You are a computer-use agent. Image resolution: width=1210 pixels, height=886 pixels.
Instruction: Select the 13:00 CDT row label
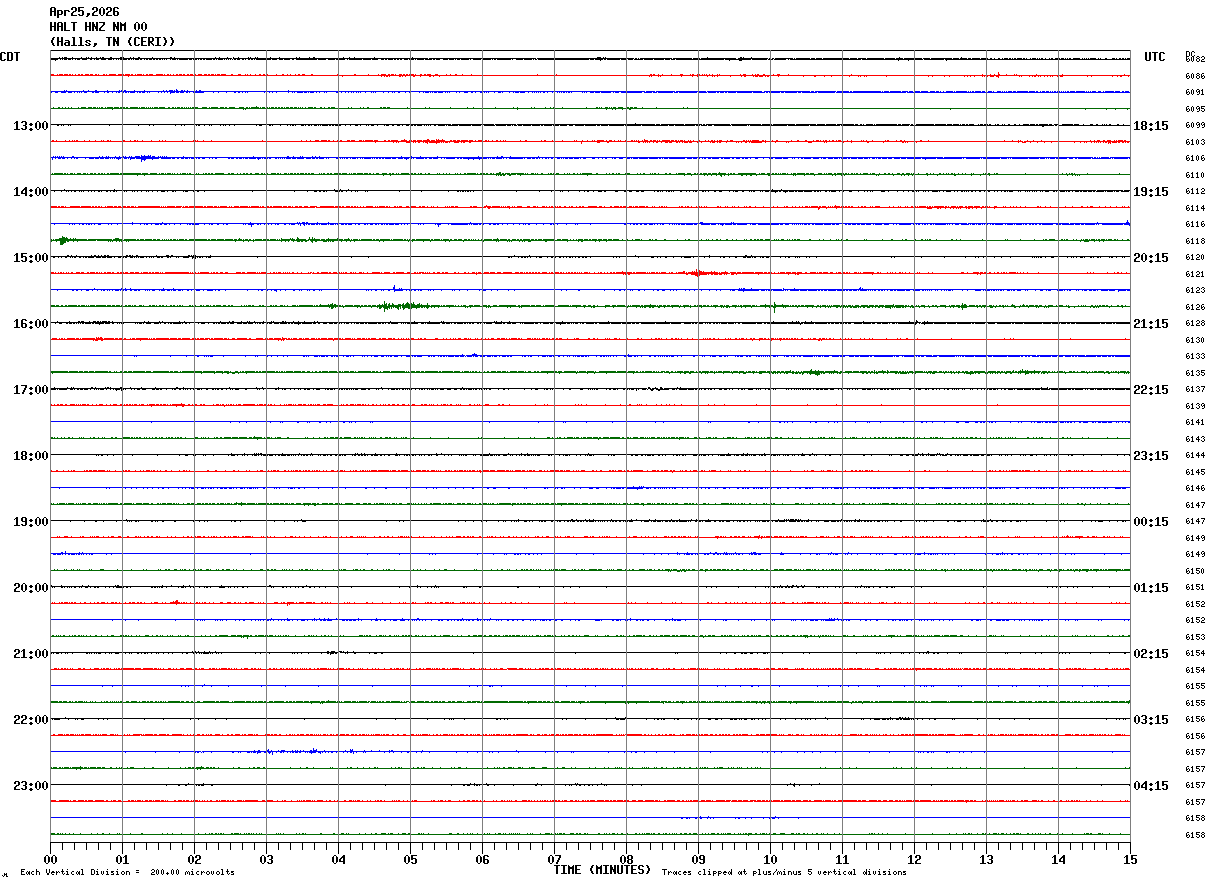pos(31,126)
